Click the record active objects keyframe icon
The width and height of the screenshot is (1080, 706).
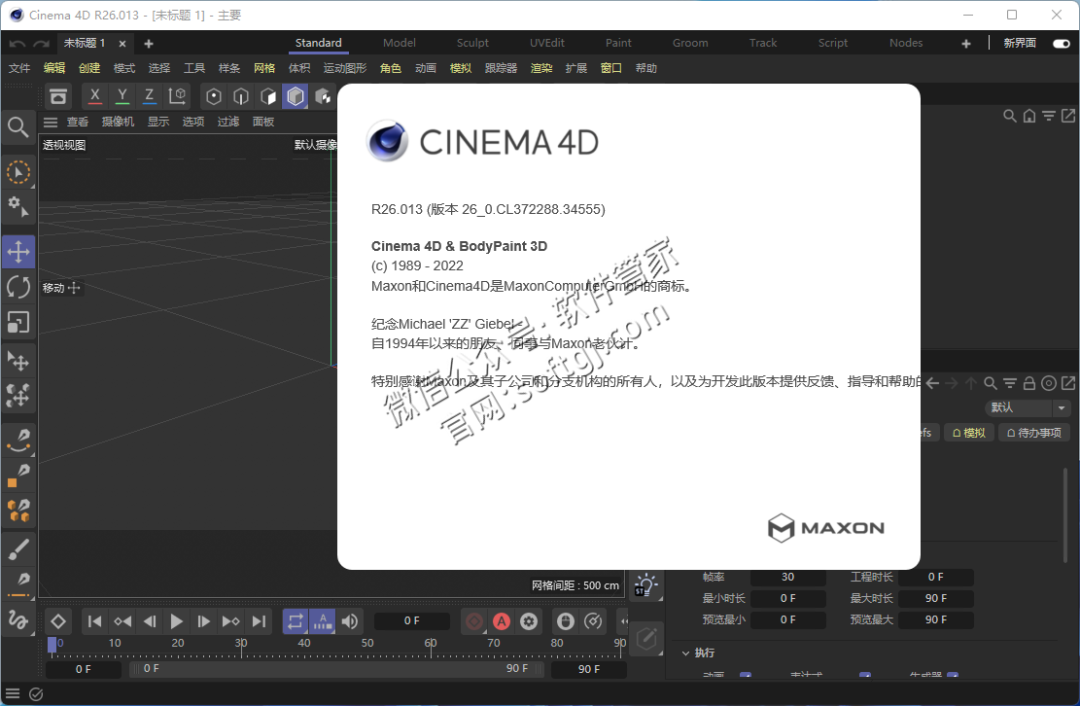[475, 621]
